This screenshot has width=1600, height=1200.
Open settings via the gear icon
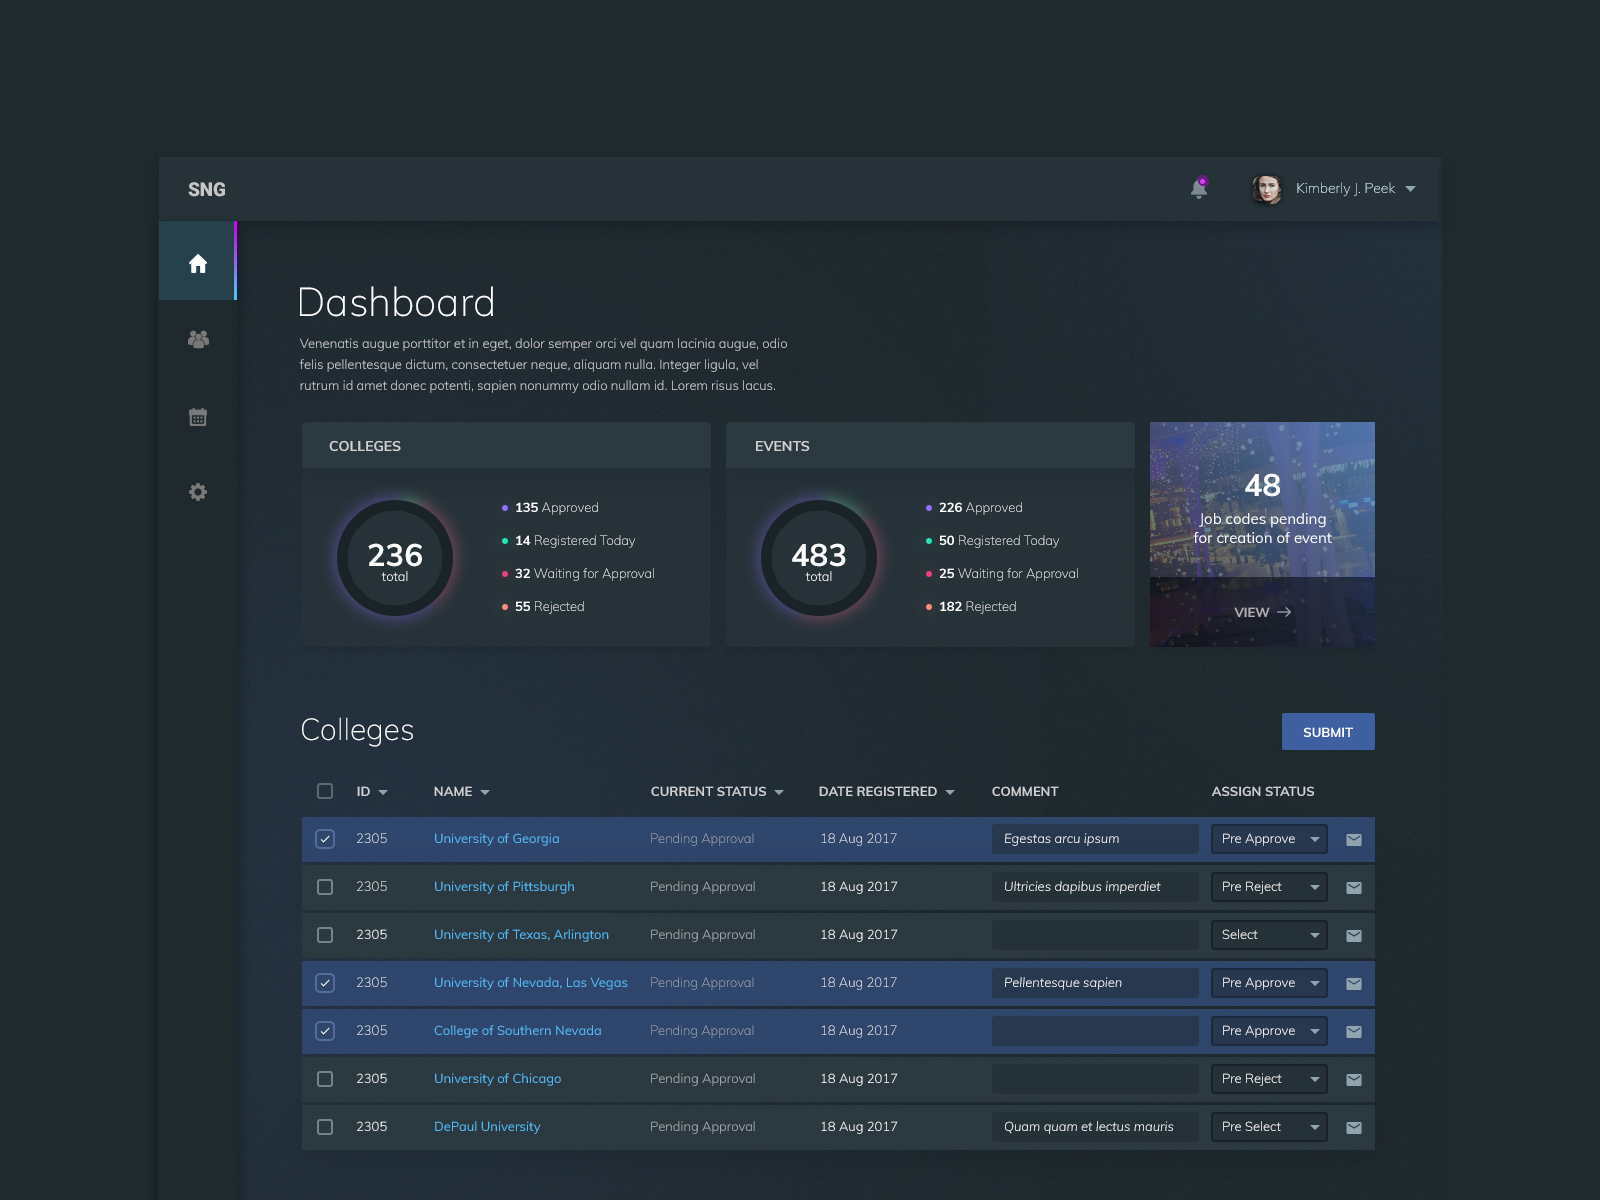197,492
